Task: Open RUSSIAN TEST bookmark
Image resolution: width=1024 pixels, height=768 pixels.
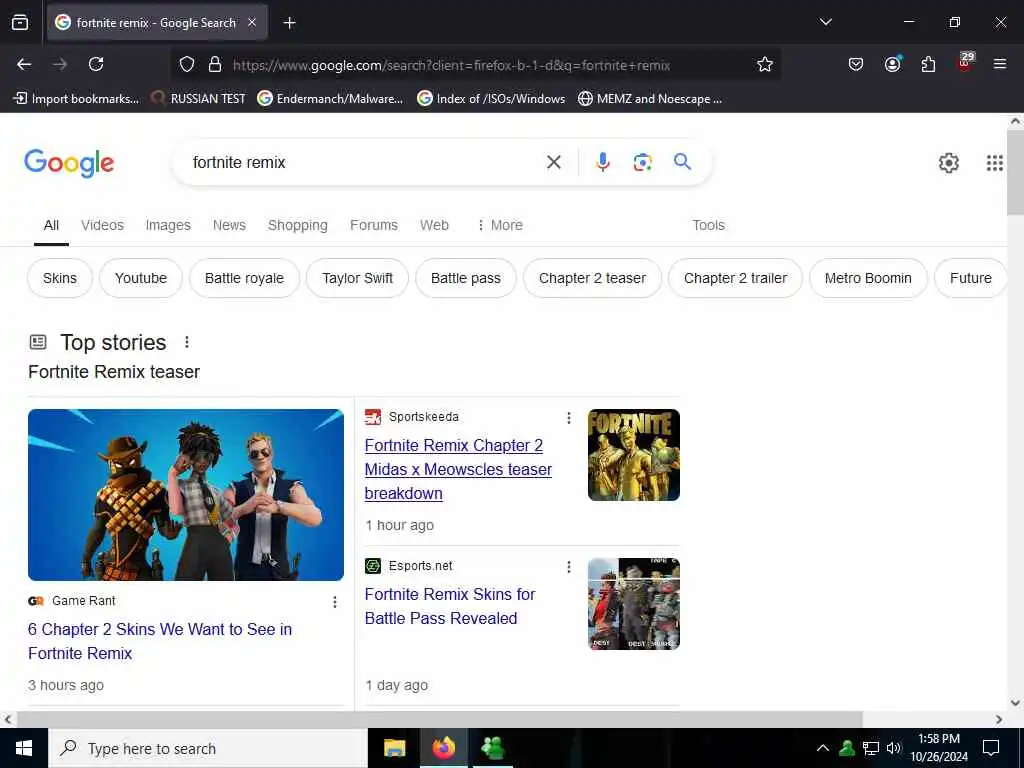Action: click(198, 99)
